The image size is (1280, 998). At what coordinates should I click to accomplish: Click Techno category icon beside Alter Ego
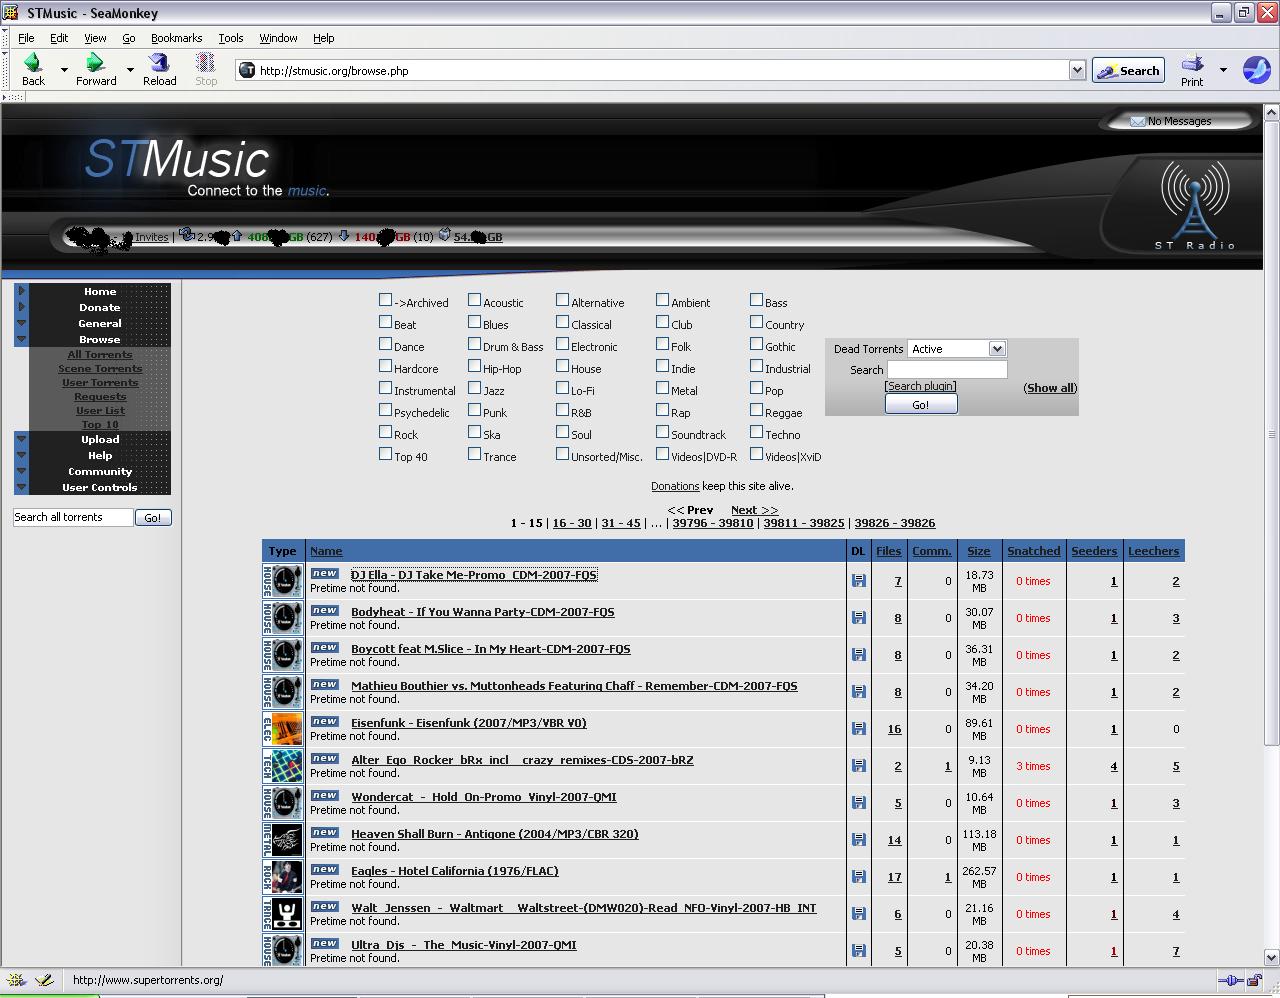point(283,766)
